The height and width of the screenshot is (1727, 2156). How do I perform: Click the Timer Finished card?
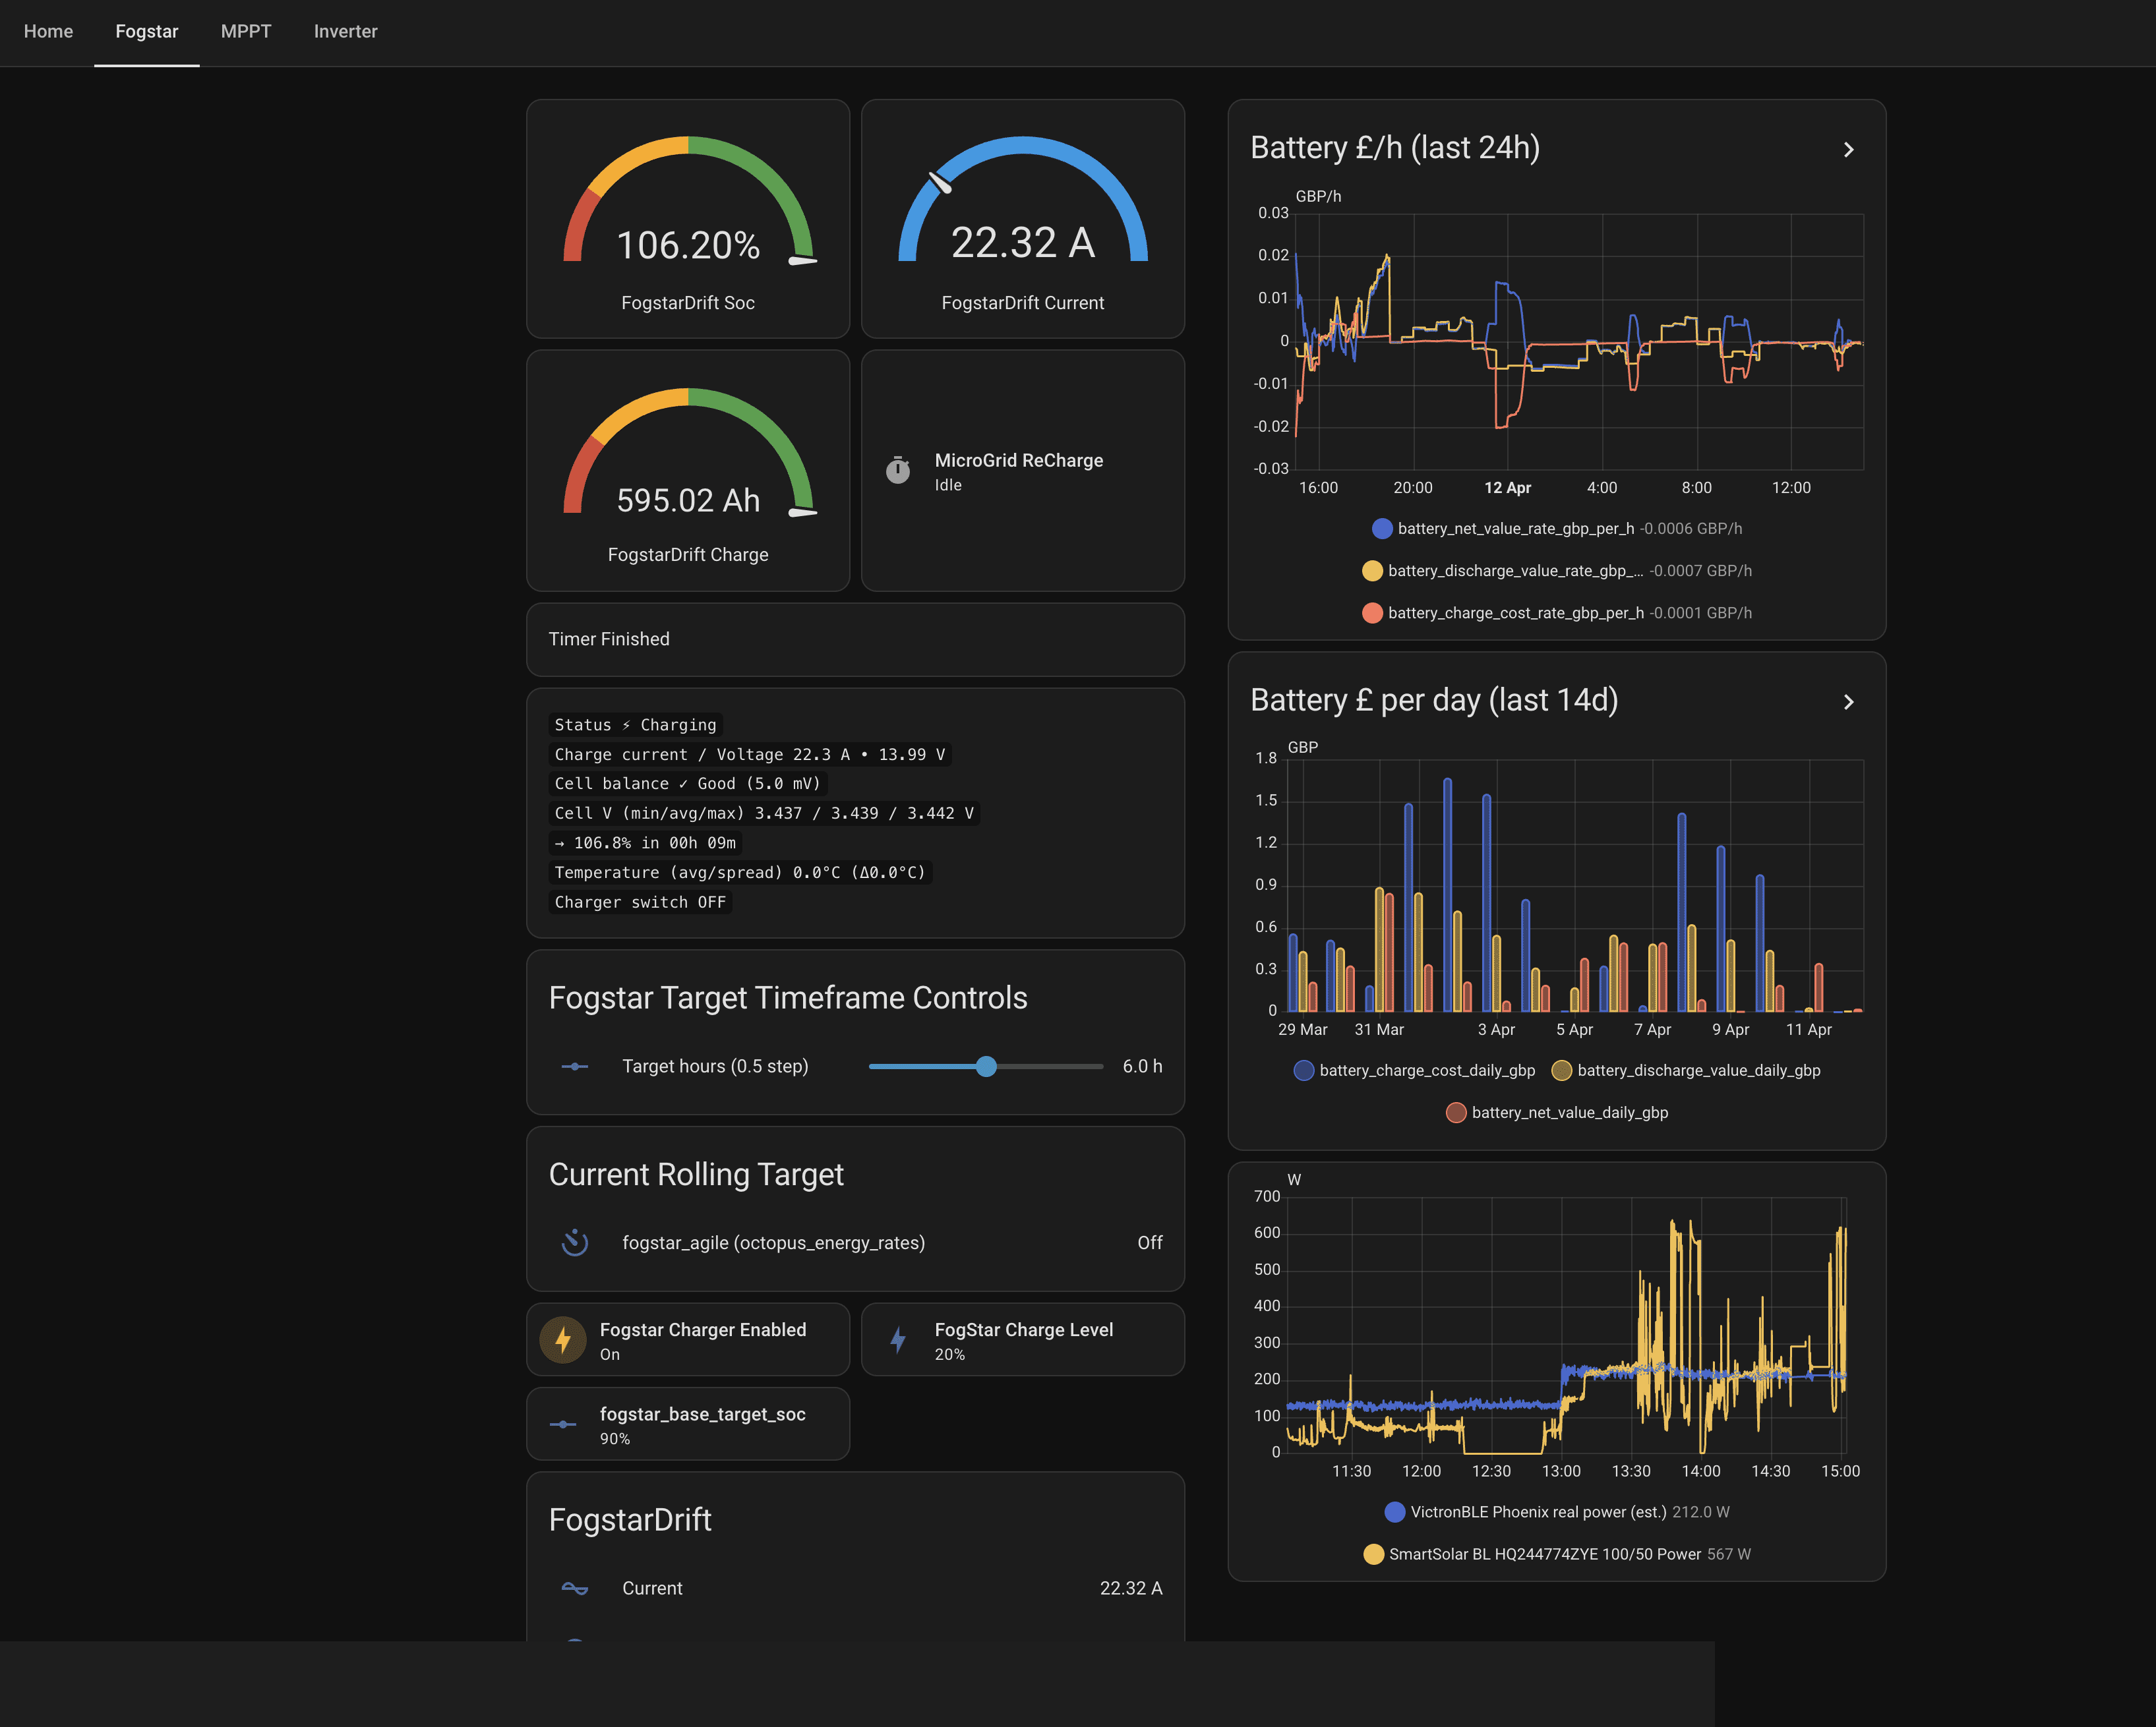(855, 639)
